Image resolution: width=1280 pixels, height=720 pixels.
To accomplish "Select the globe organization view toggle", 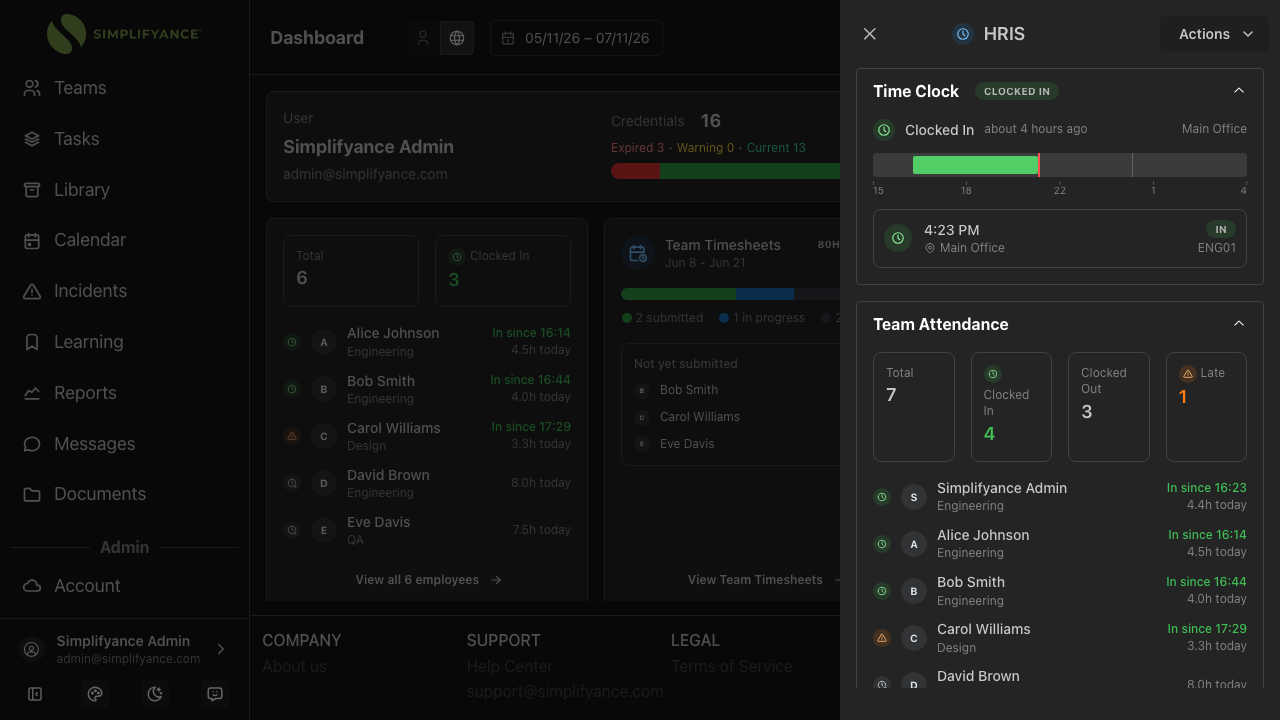I will click(x=457, y=38).
